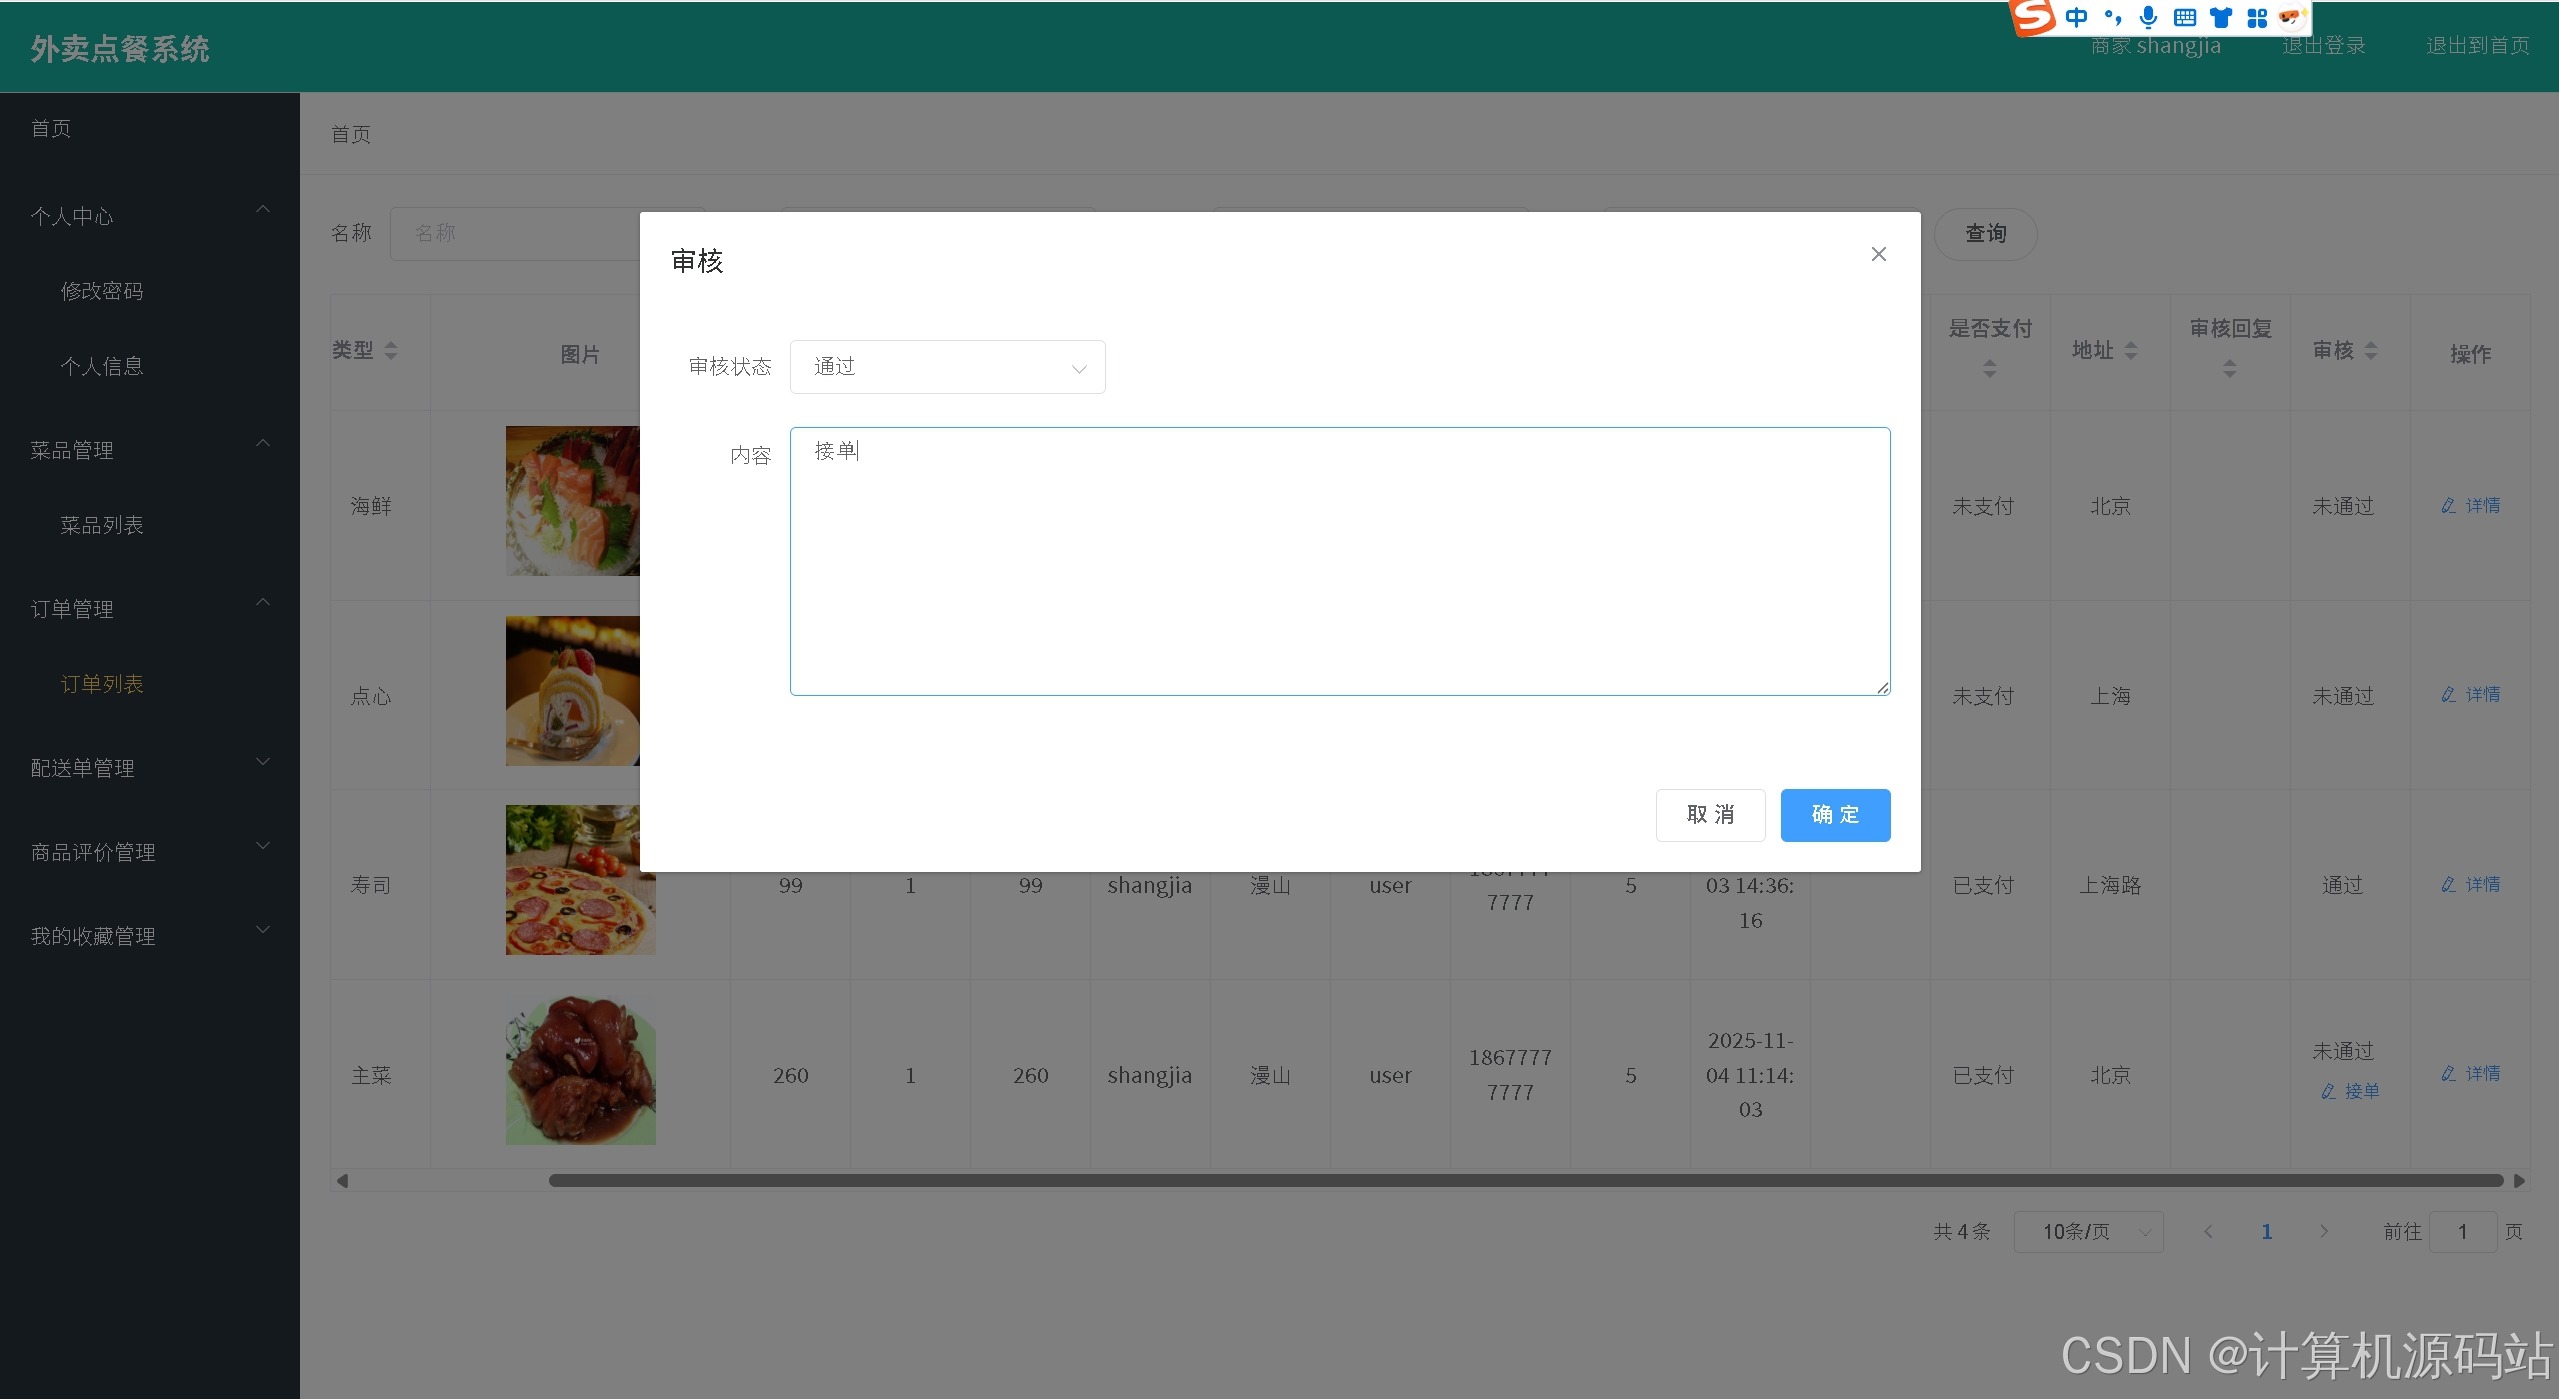Click the 2025-11-04 11:14:03 timestamp
Viewport: 2559px width, 1399px height.
tap(1750, 1075)
